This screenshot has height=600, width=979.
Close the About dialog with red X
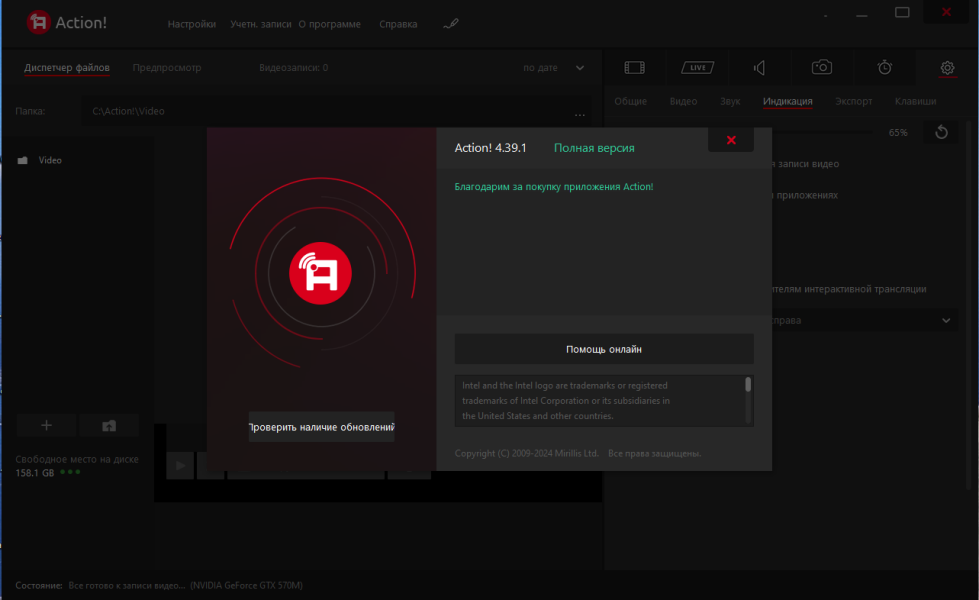tap(731, 140)
